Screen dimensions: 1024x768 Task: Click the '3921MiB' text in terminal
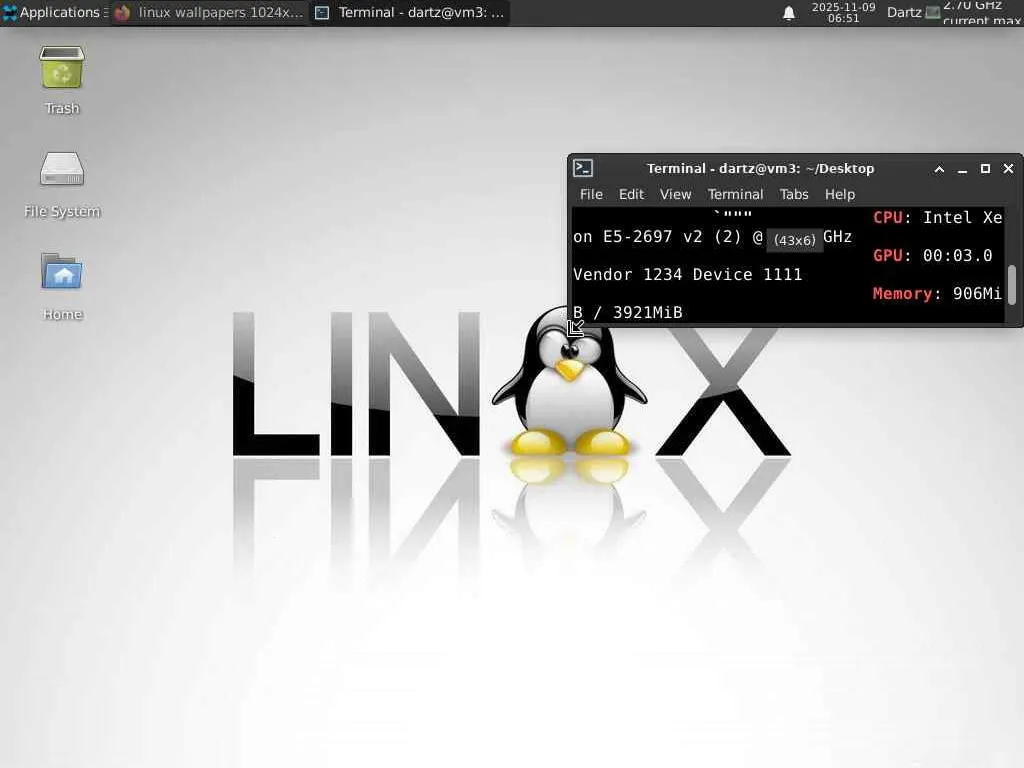(x=647, y=313)
